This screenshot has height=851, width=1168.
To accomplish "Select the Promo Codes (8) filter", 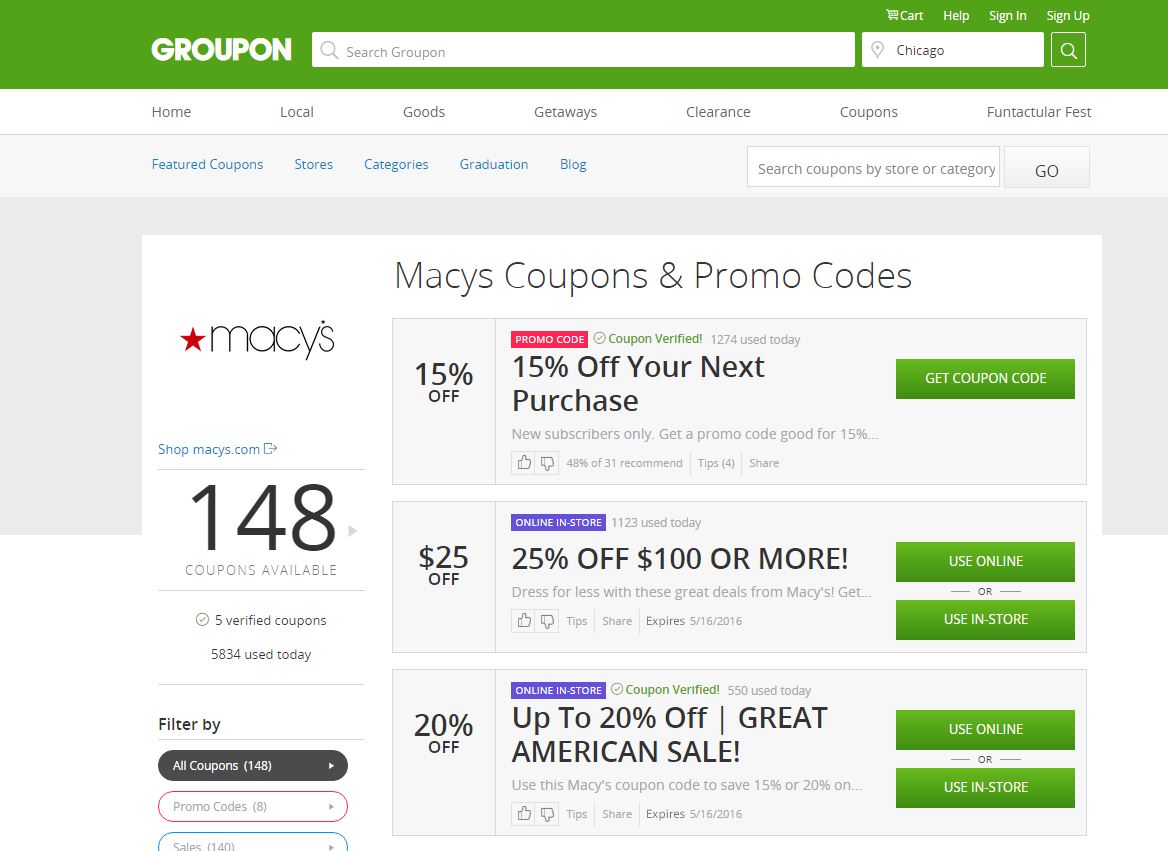I will pos(253,806).
